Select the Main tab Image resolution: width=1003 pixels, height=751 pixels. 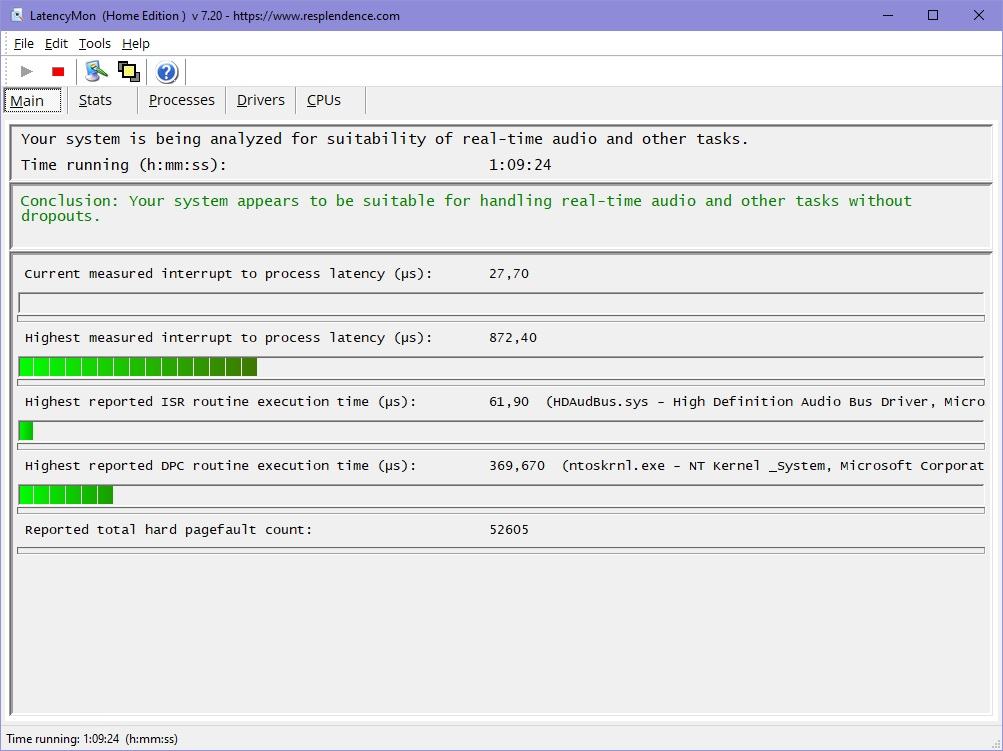[33, 100]
